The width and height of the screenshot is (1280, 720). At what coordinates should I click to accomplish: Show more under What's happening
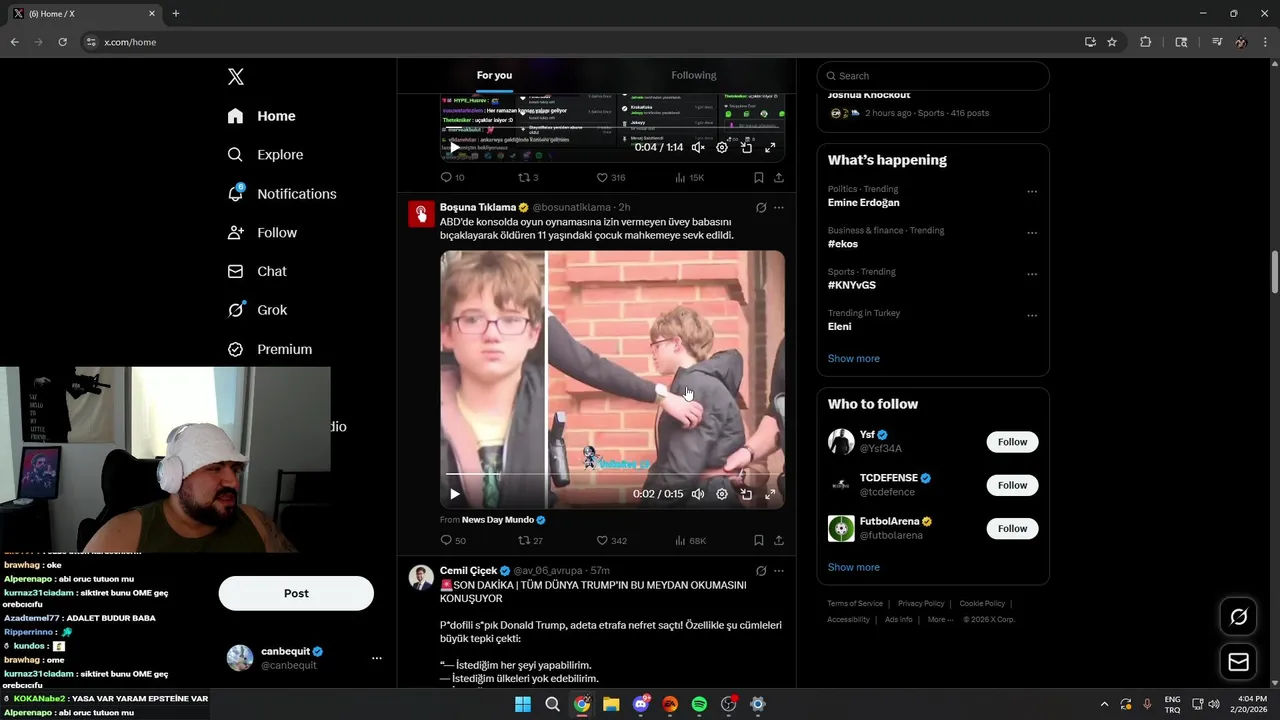tap(853, 358)
